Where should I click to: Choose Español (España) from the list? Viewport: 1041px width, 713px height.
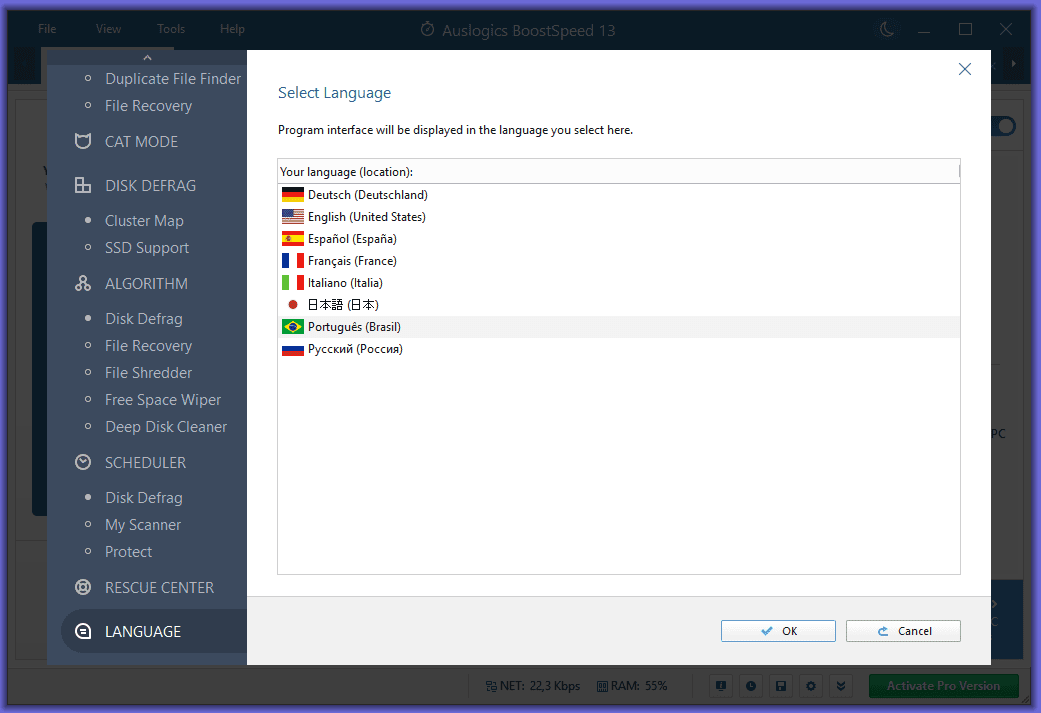(x=619, y=238)
